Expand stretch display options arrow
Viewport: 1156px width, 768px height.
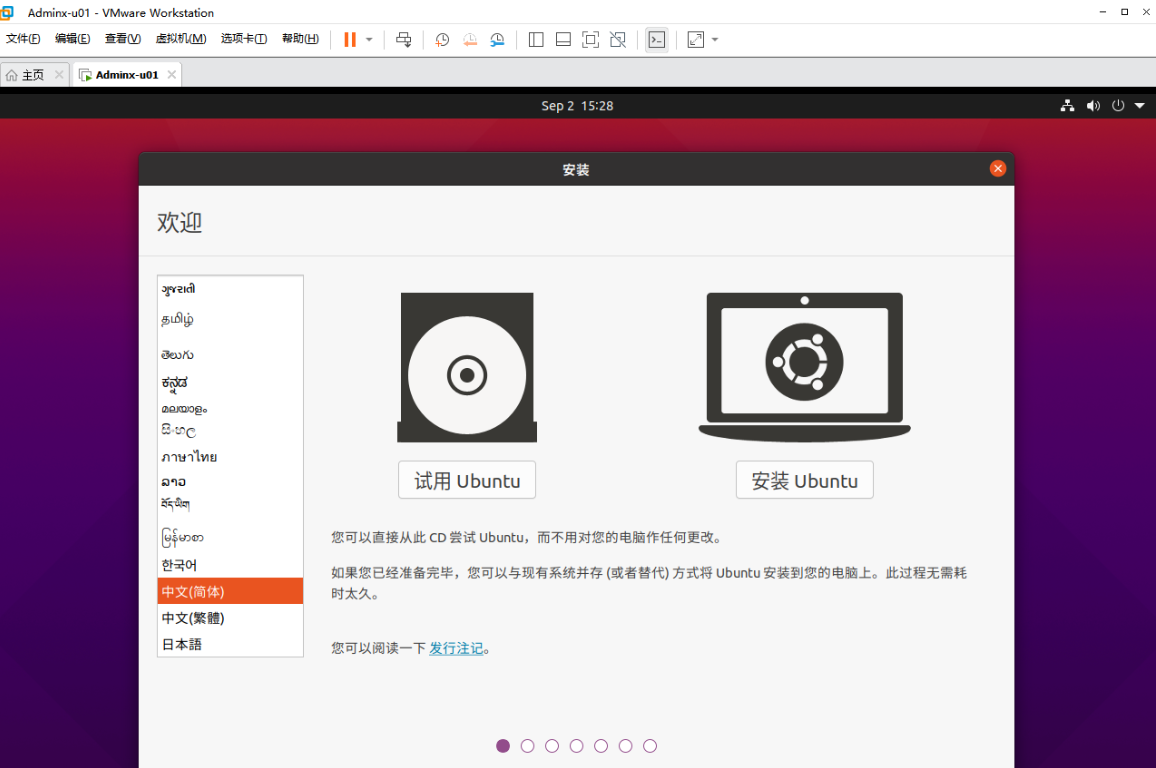pyautogui.click(x=715, y=40)
